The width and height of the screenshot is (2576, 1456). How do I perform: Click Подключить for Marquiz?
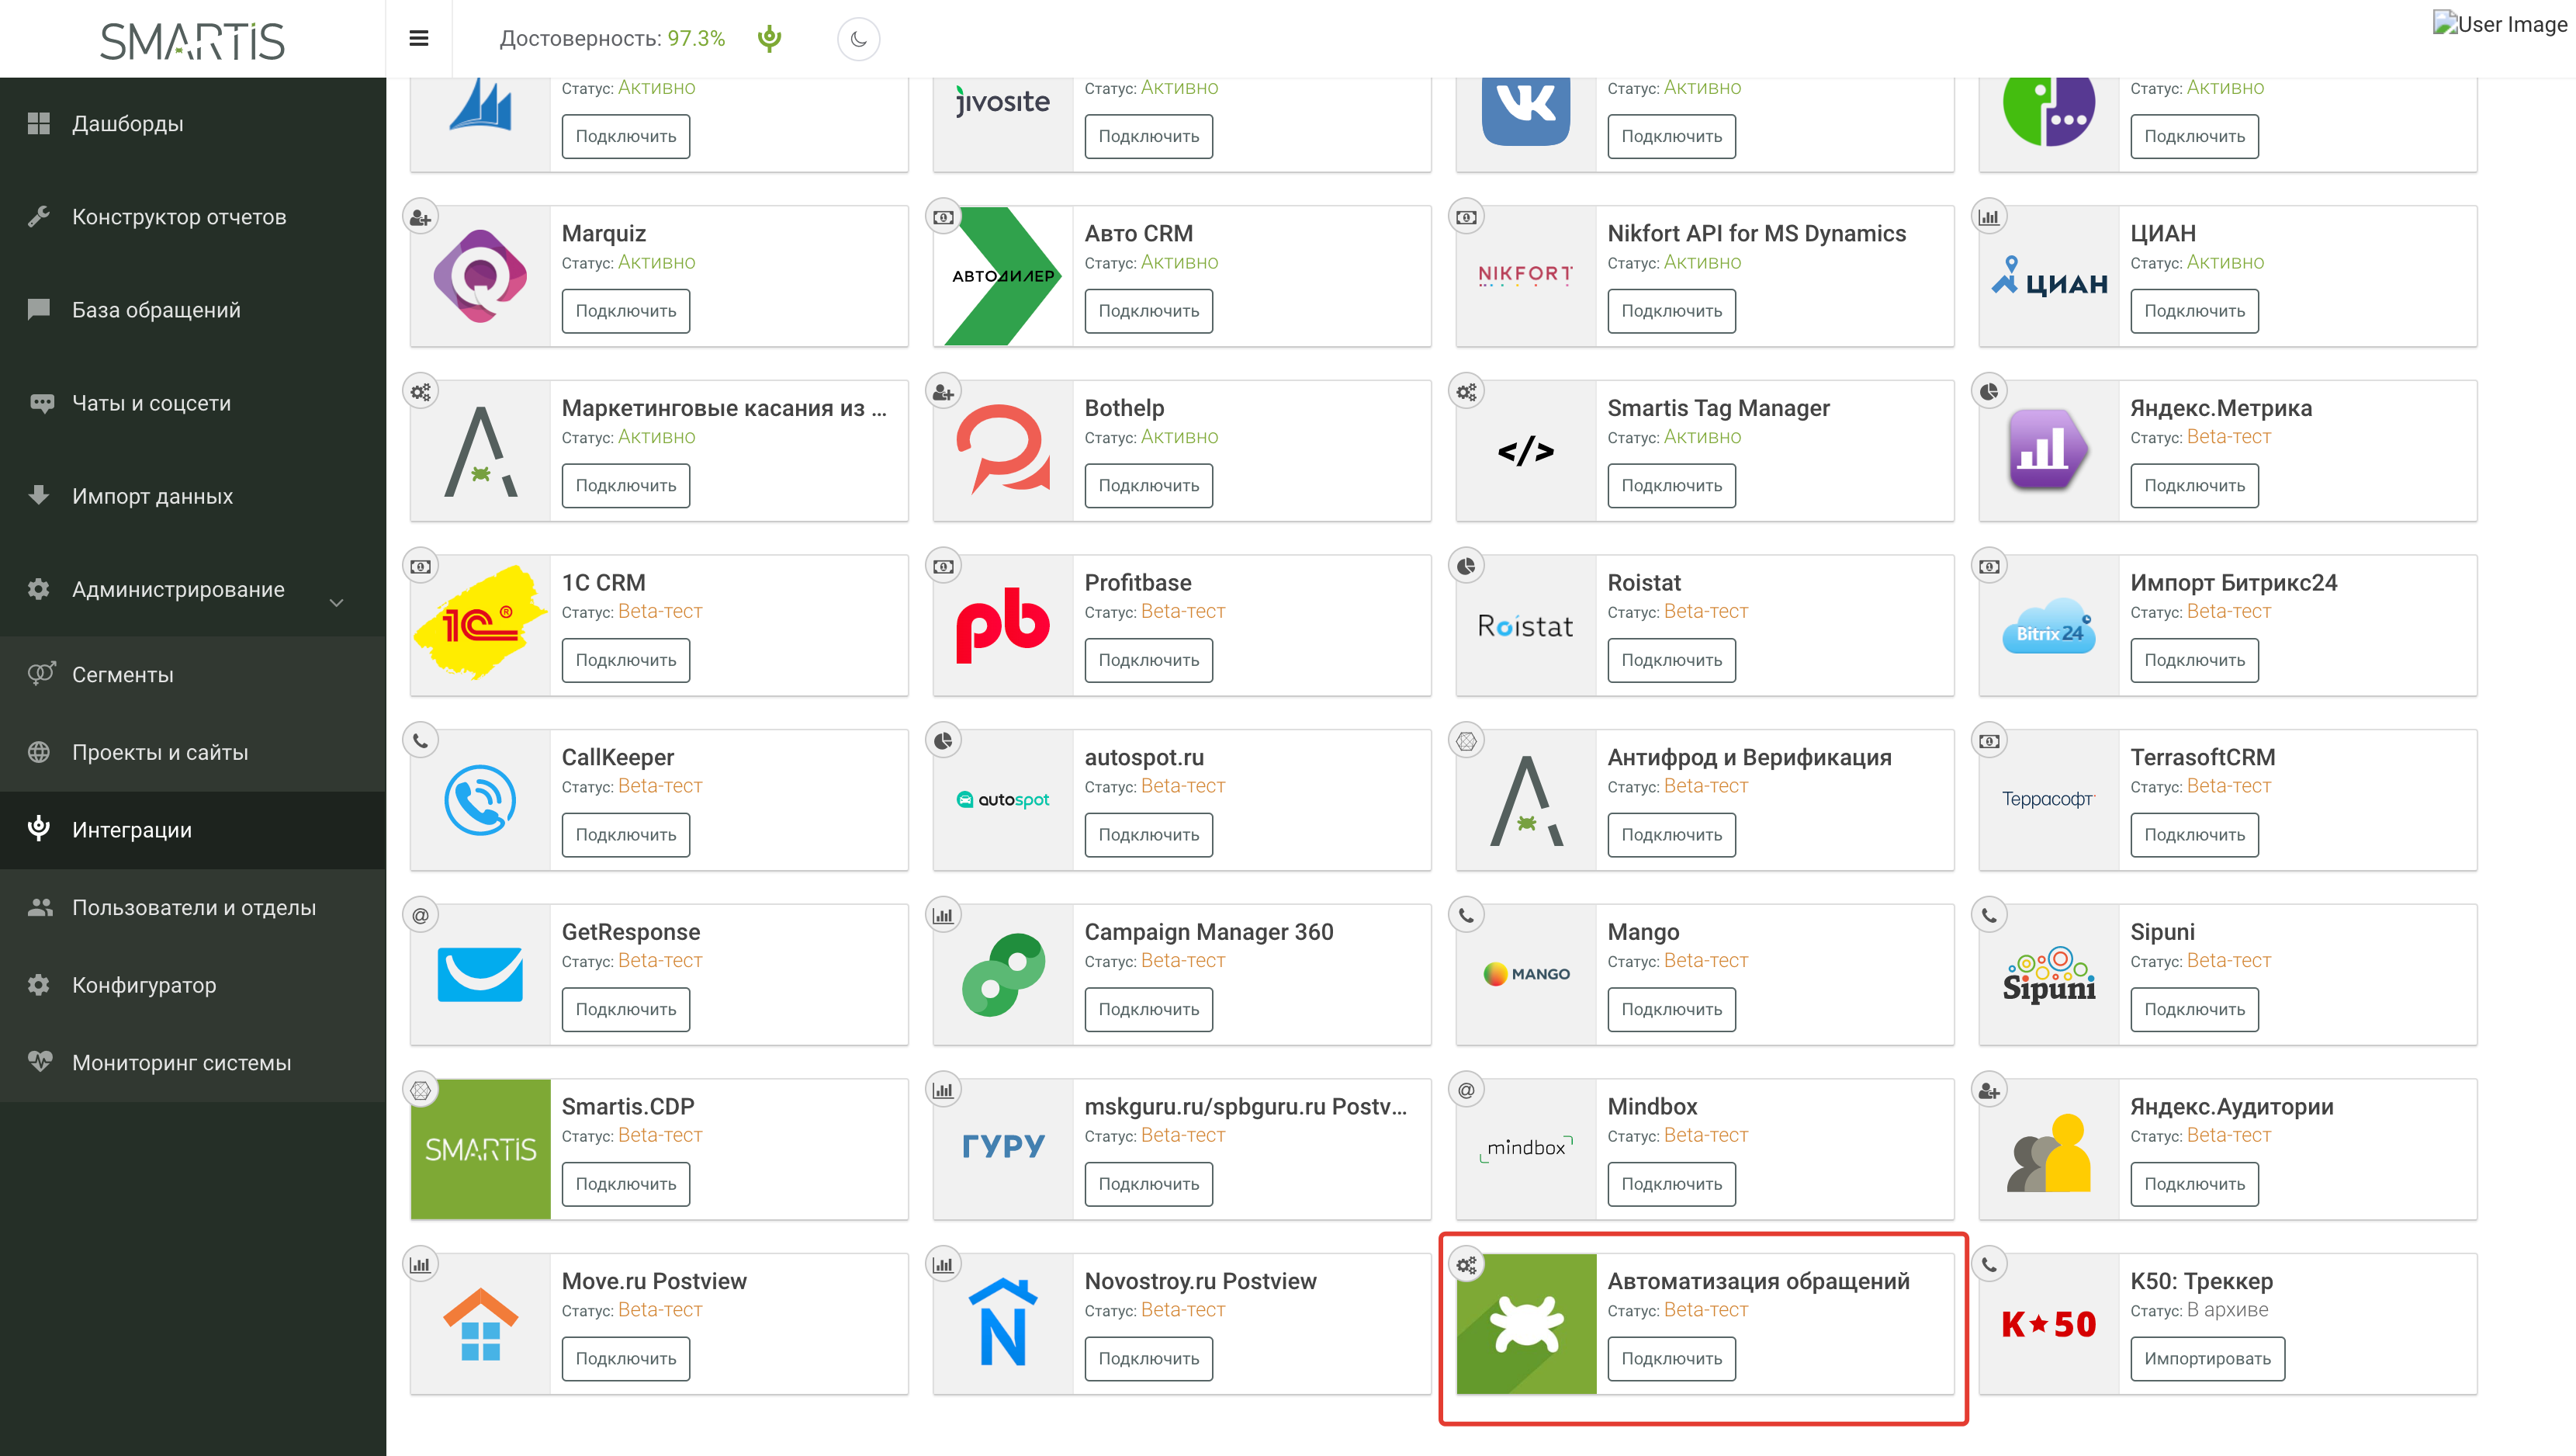625,311
